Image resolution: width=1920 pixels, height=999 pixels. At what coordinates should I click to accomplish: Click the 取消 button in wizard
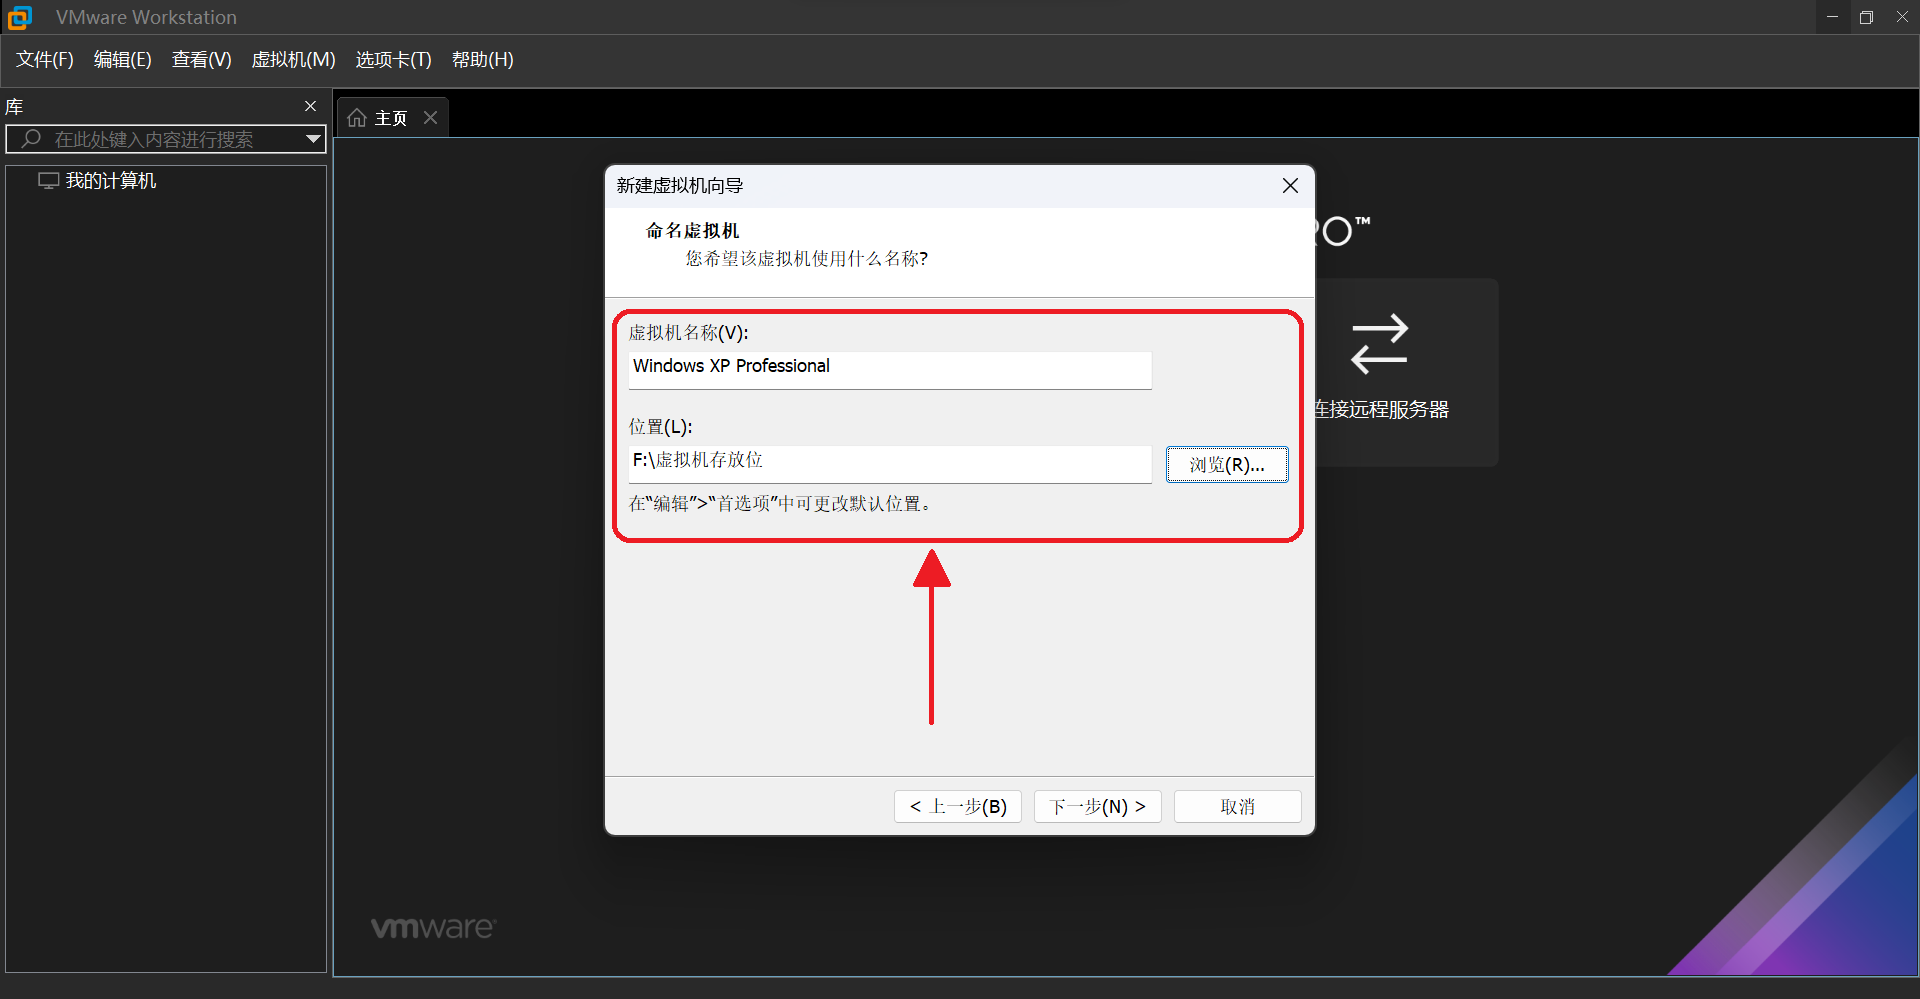pyautogui.click(x=1238, y=807)
